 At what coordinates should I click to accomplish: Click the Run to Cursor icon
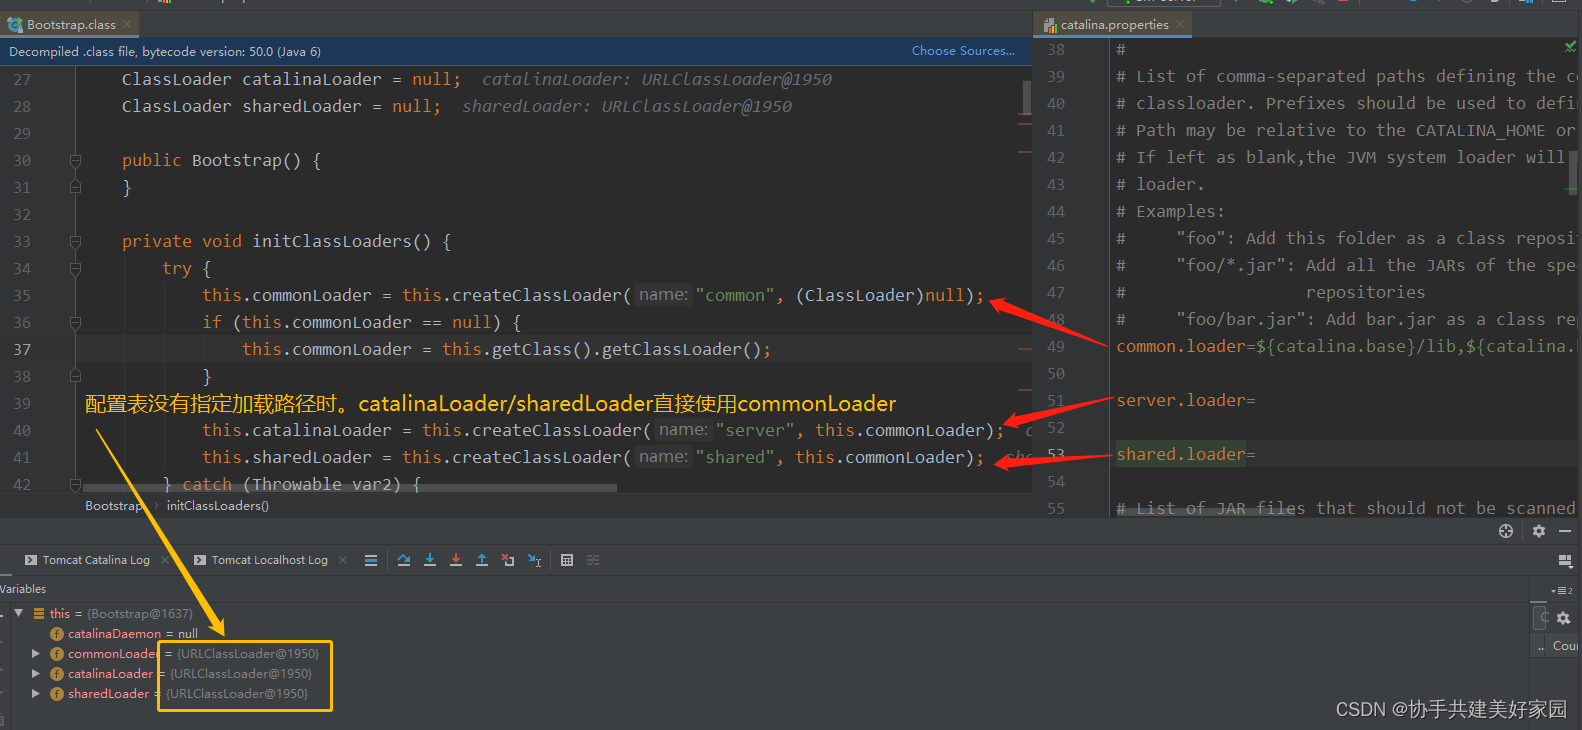pos(535,560)
